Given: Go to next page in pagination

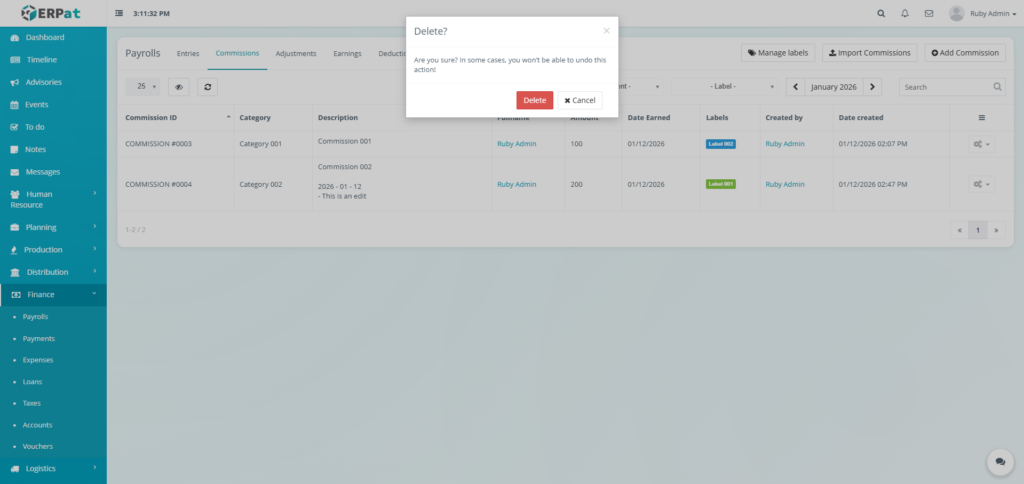Looking at the screenshot, I should tap(997, 230).
